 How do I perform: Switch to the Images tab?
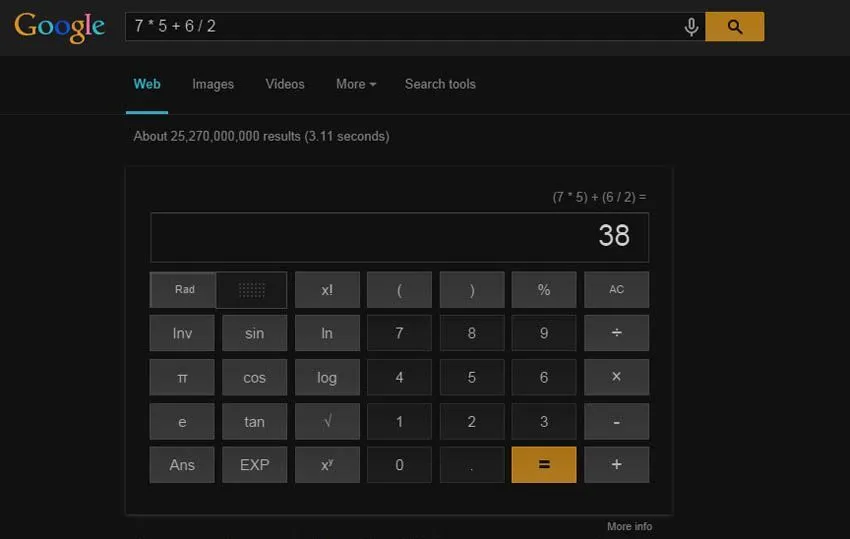coord(213,84)
